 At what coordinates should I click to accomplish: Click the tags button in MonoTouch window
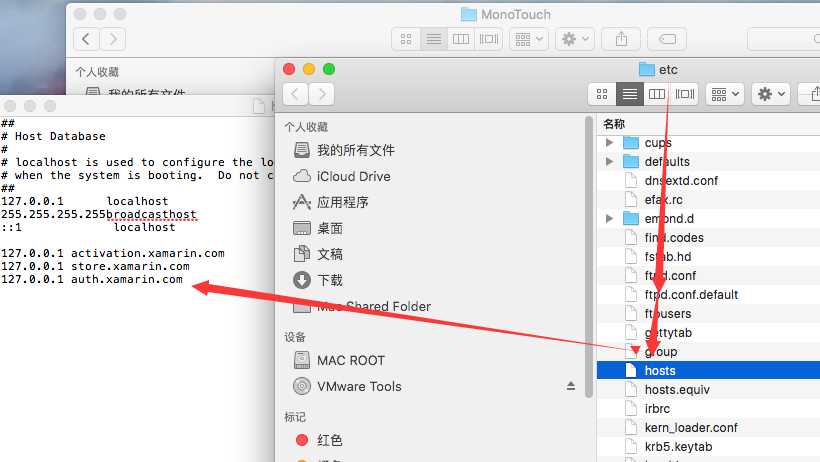click(667, 39)
